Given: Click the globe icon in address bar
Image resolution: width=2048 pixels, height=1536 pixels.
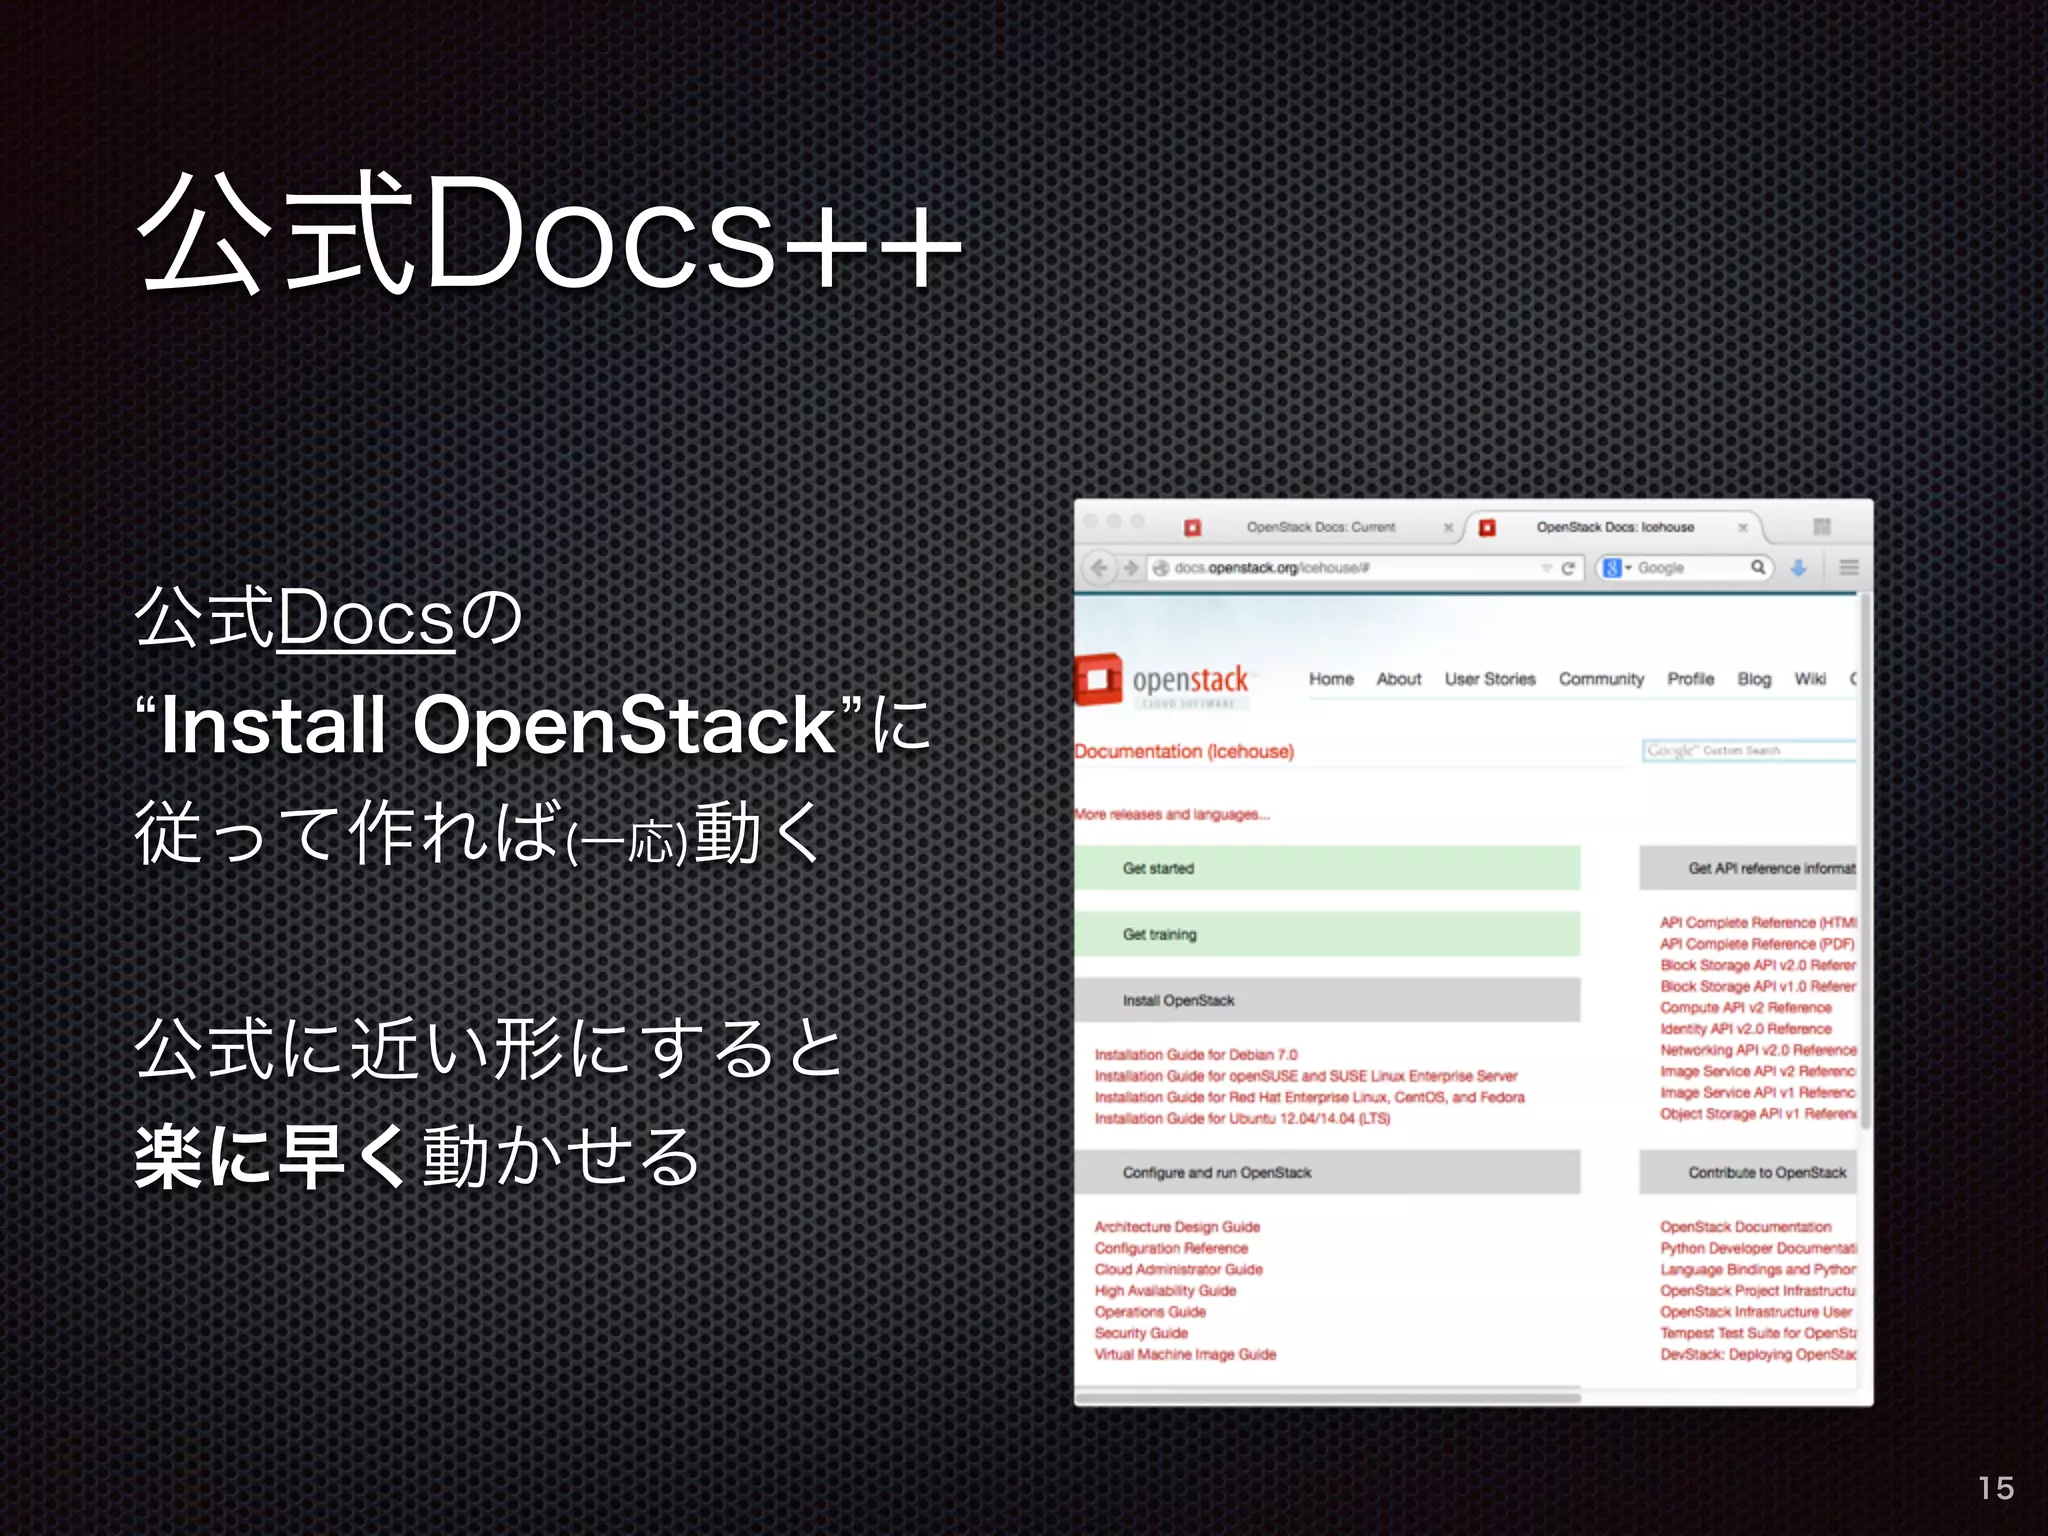Looking at the screenshot, I should pyautogui.click(x=1161, y=568).
